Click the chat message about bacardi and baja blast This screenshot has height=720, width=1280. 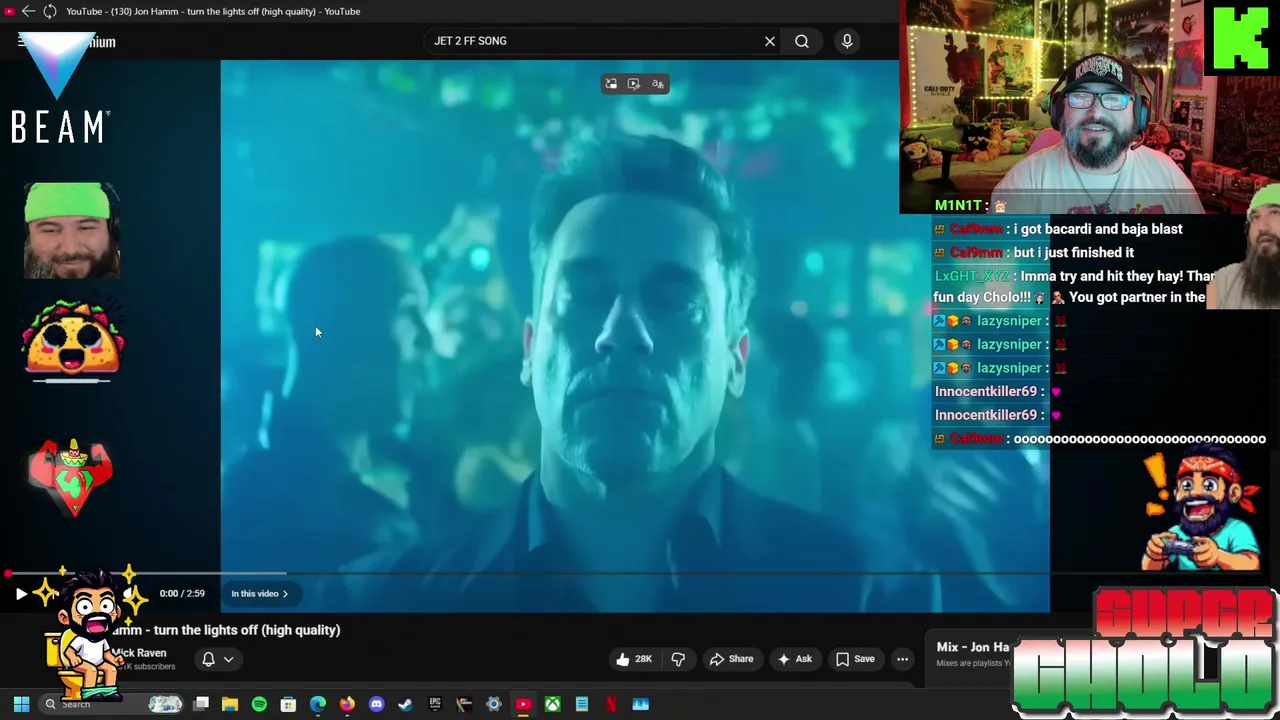coord(1058,229)
